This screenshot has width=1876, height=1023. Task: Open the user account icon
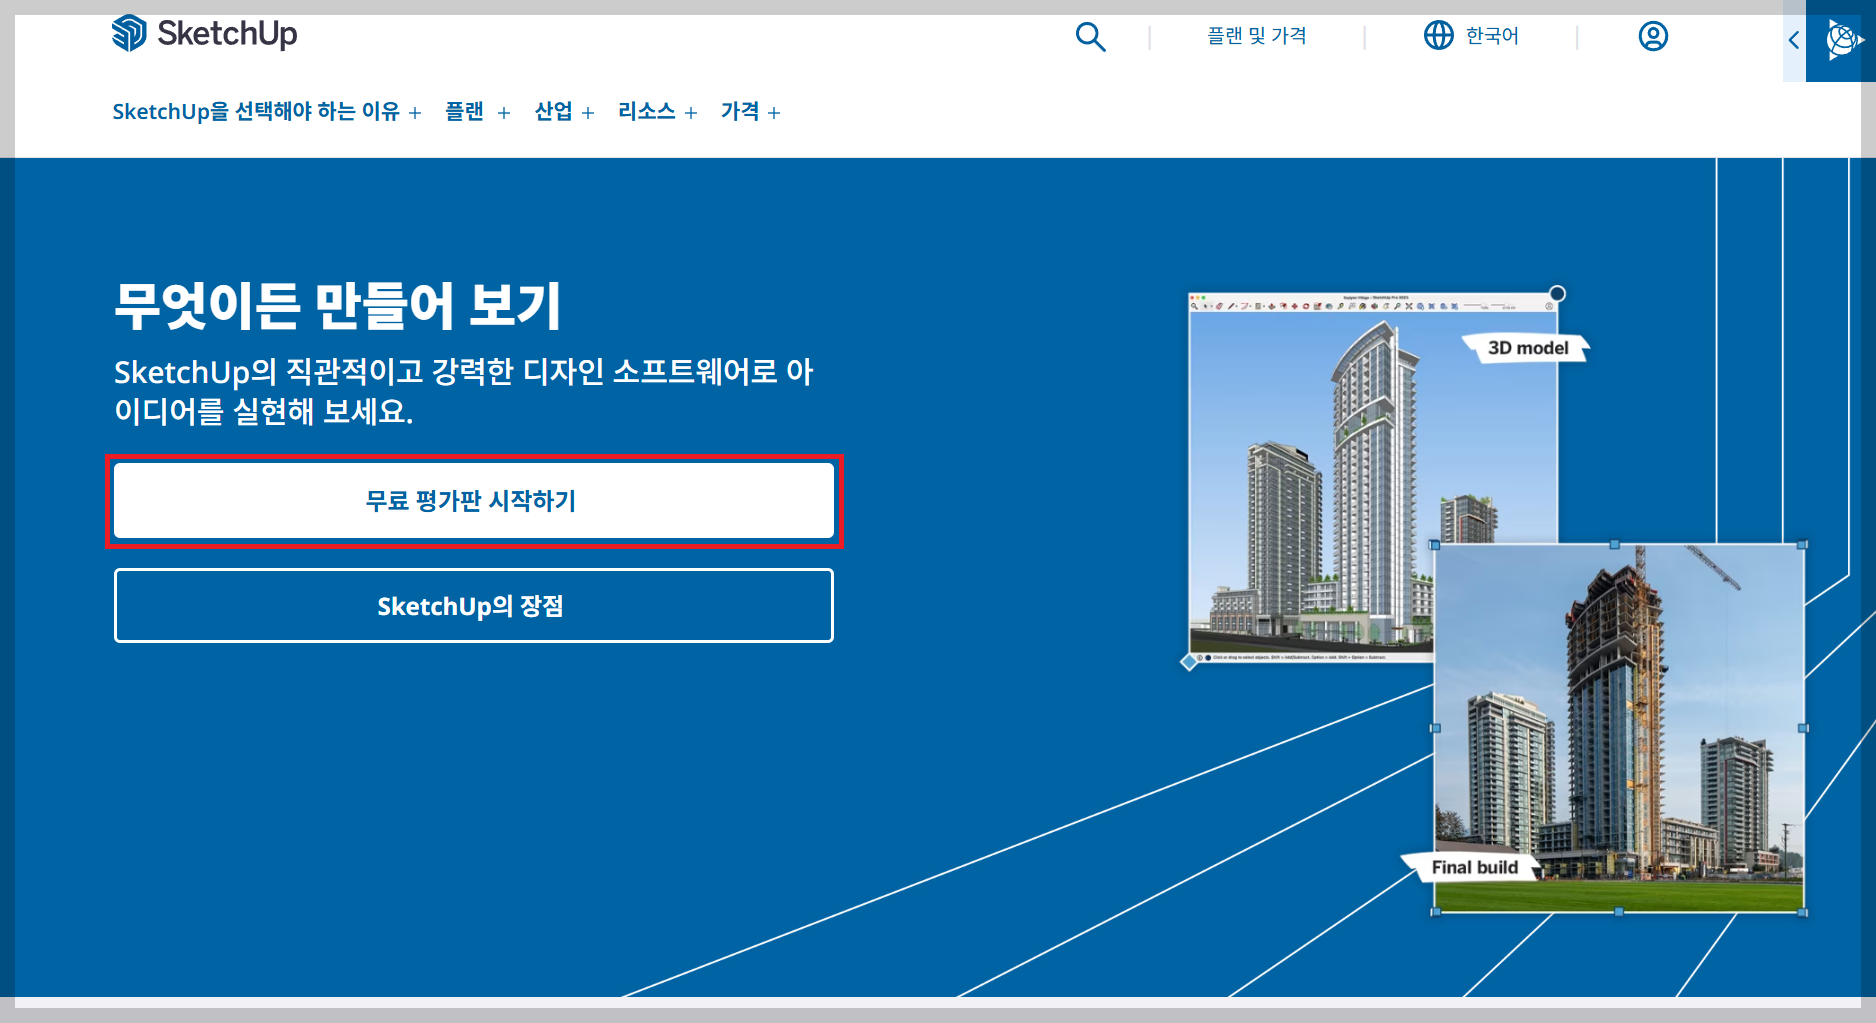[1653, 37]
